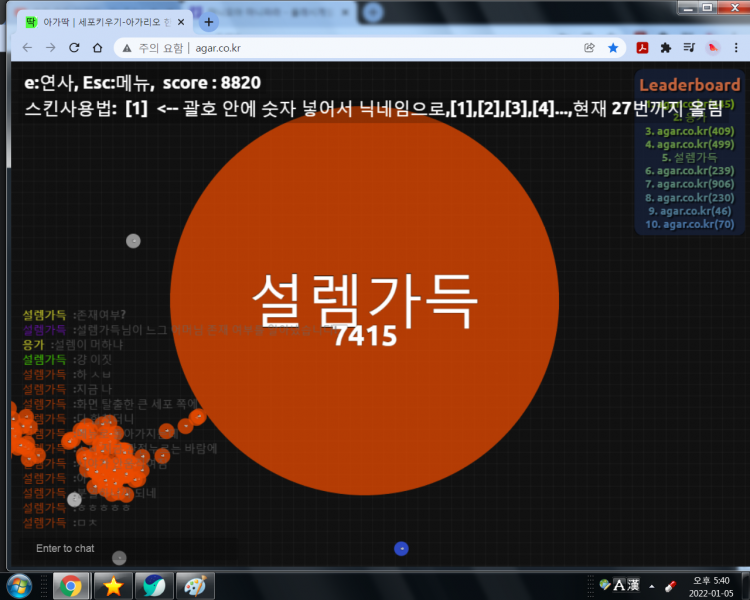Click the Leaderboard heading

(x=690, y=85)
